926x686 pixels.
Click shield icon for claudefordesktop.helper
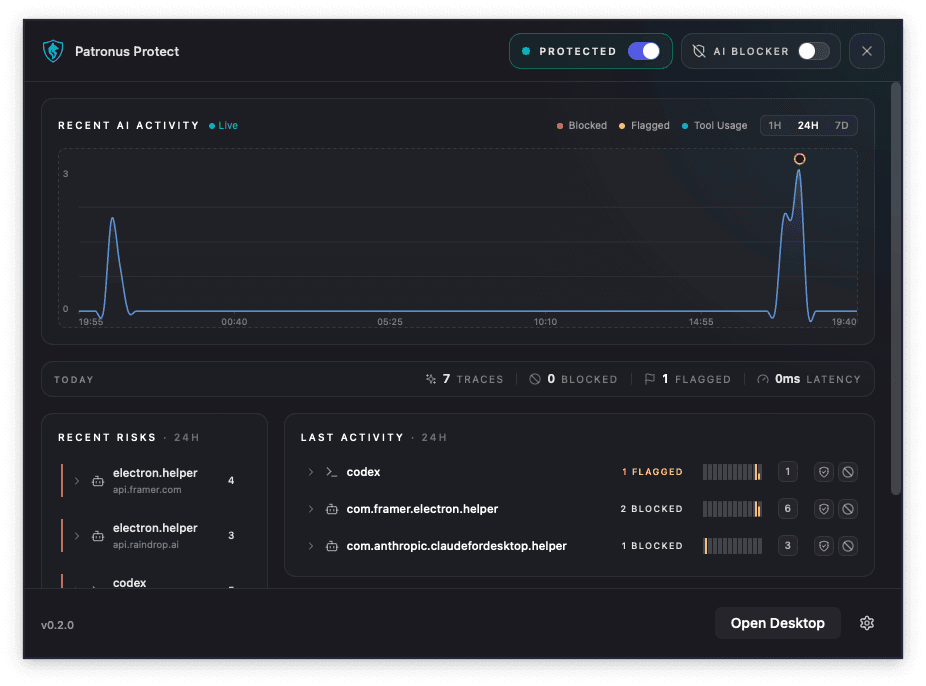tap(824, 546)
